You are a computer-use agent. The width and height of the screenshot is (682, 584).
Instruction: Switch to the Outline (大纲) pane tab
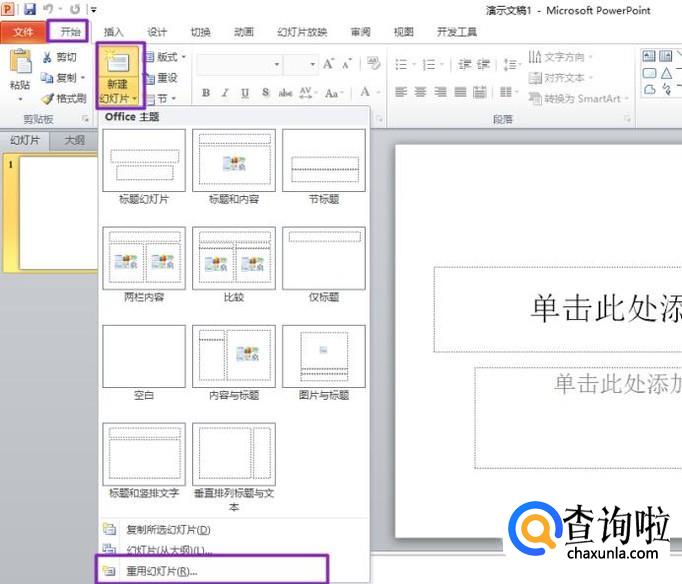75,140
